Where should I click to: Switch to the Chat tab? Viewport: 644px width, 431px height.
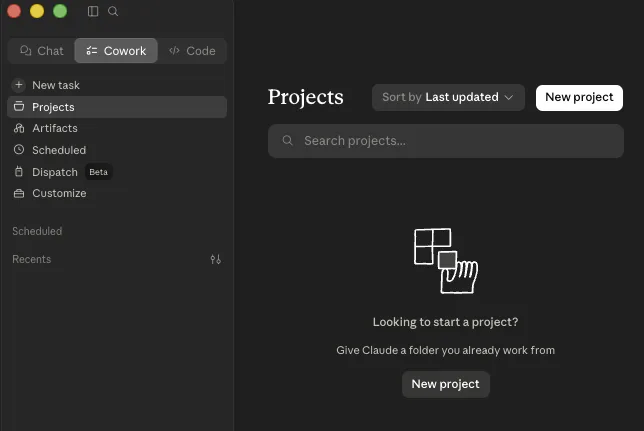41,51
